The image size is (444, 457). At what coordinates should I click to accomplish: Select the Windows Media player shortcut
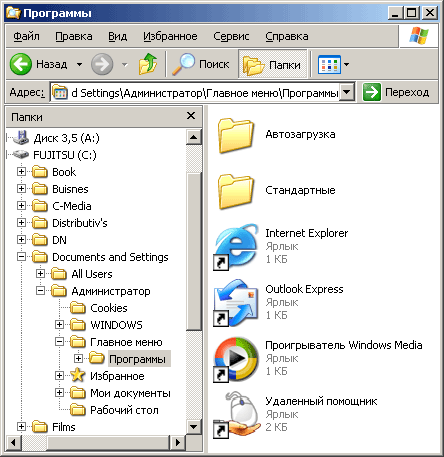(236, 359)
